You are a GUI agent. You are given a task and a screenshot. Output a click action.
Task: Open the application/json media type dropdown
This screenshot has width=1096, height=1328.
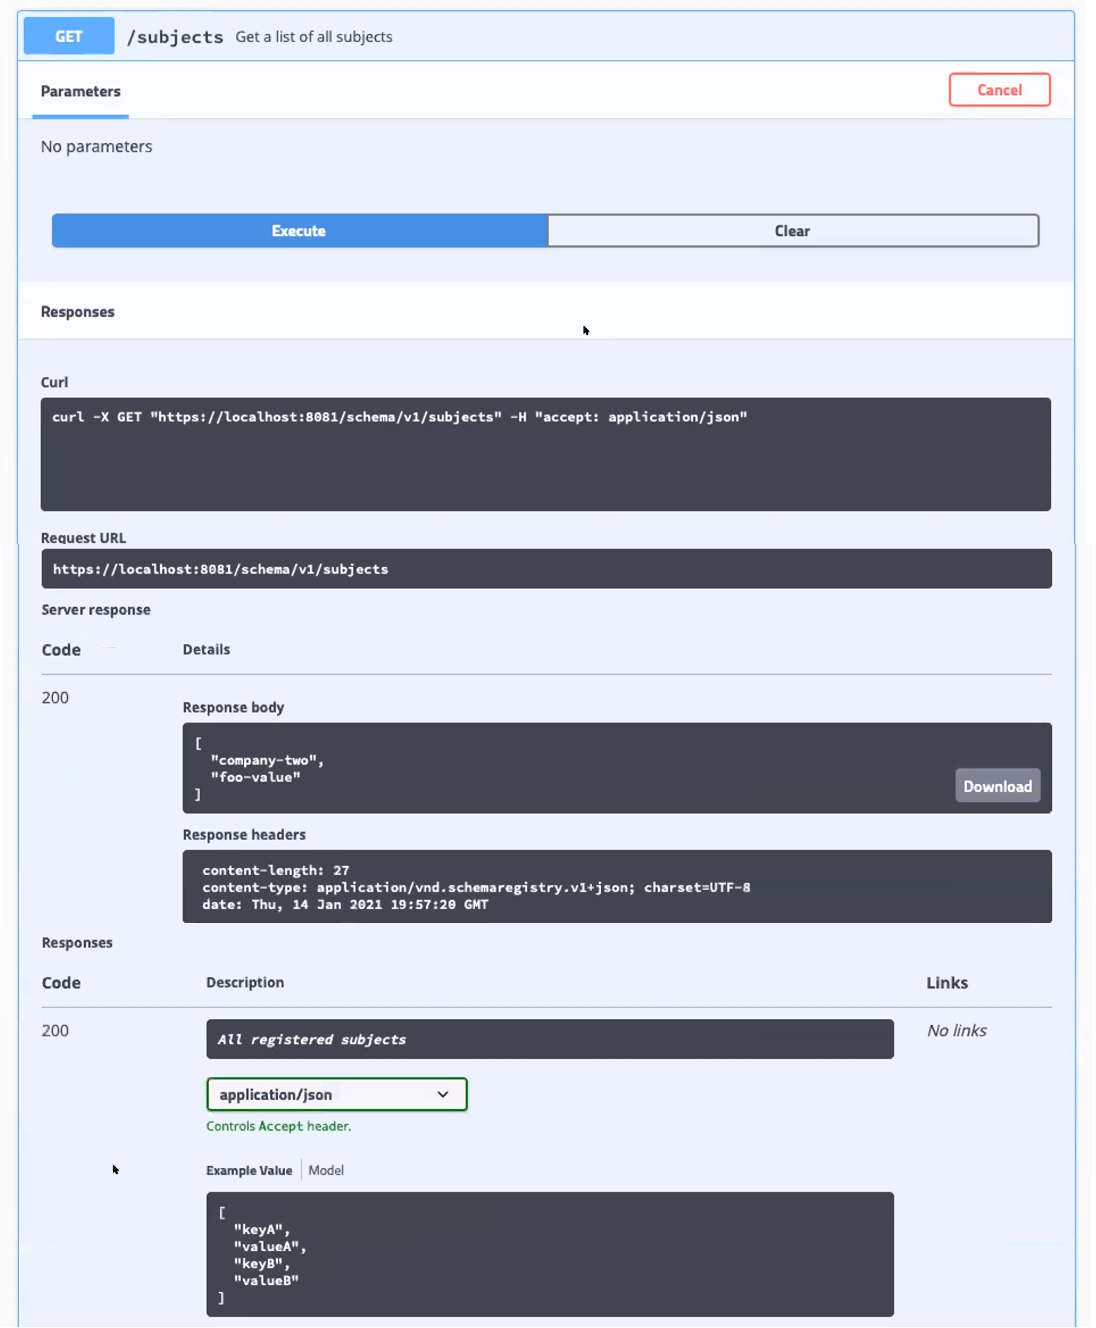(x=336, y=1094)
